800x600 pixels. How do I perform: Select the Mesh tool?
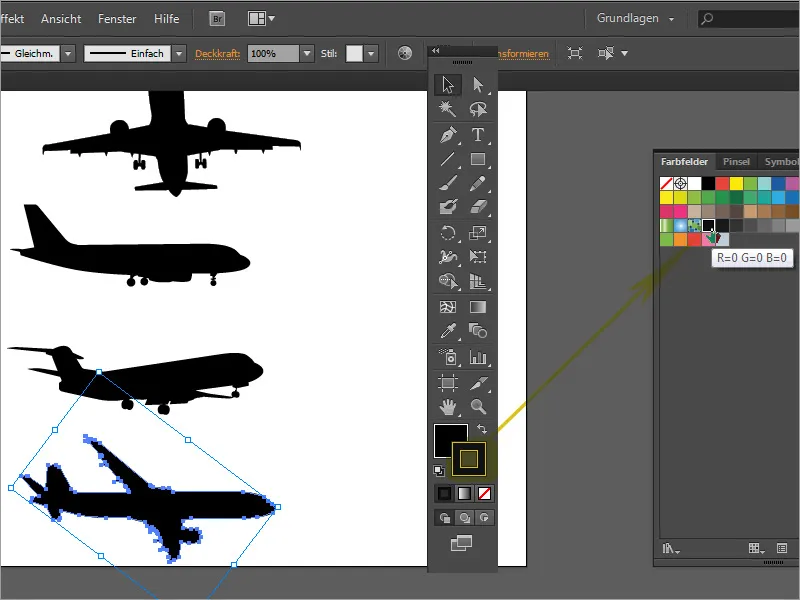coord(448,307)
